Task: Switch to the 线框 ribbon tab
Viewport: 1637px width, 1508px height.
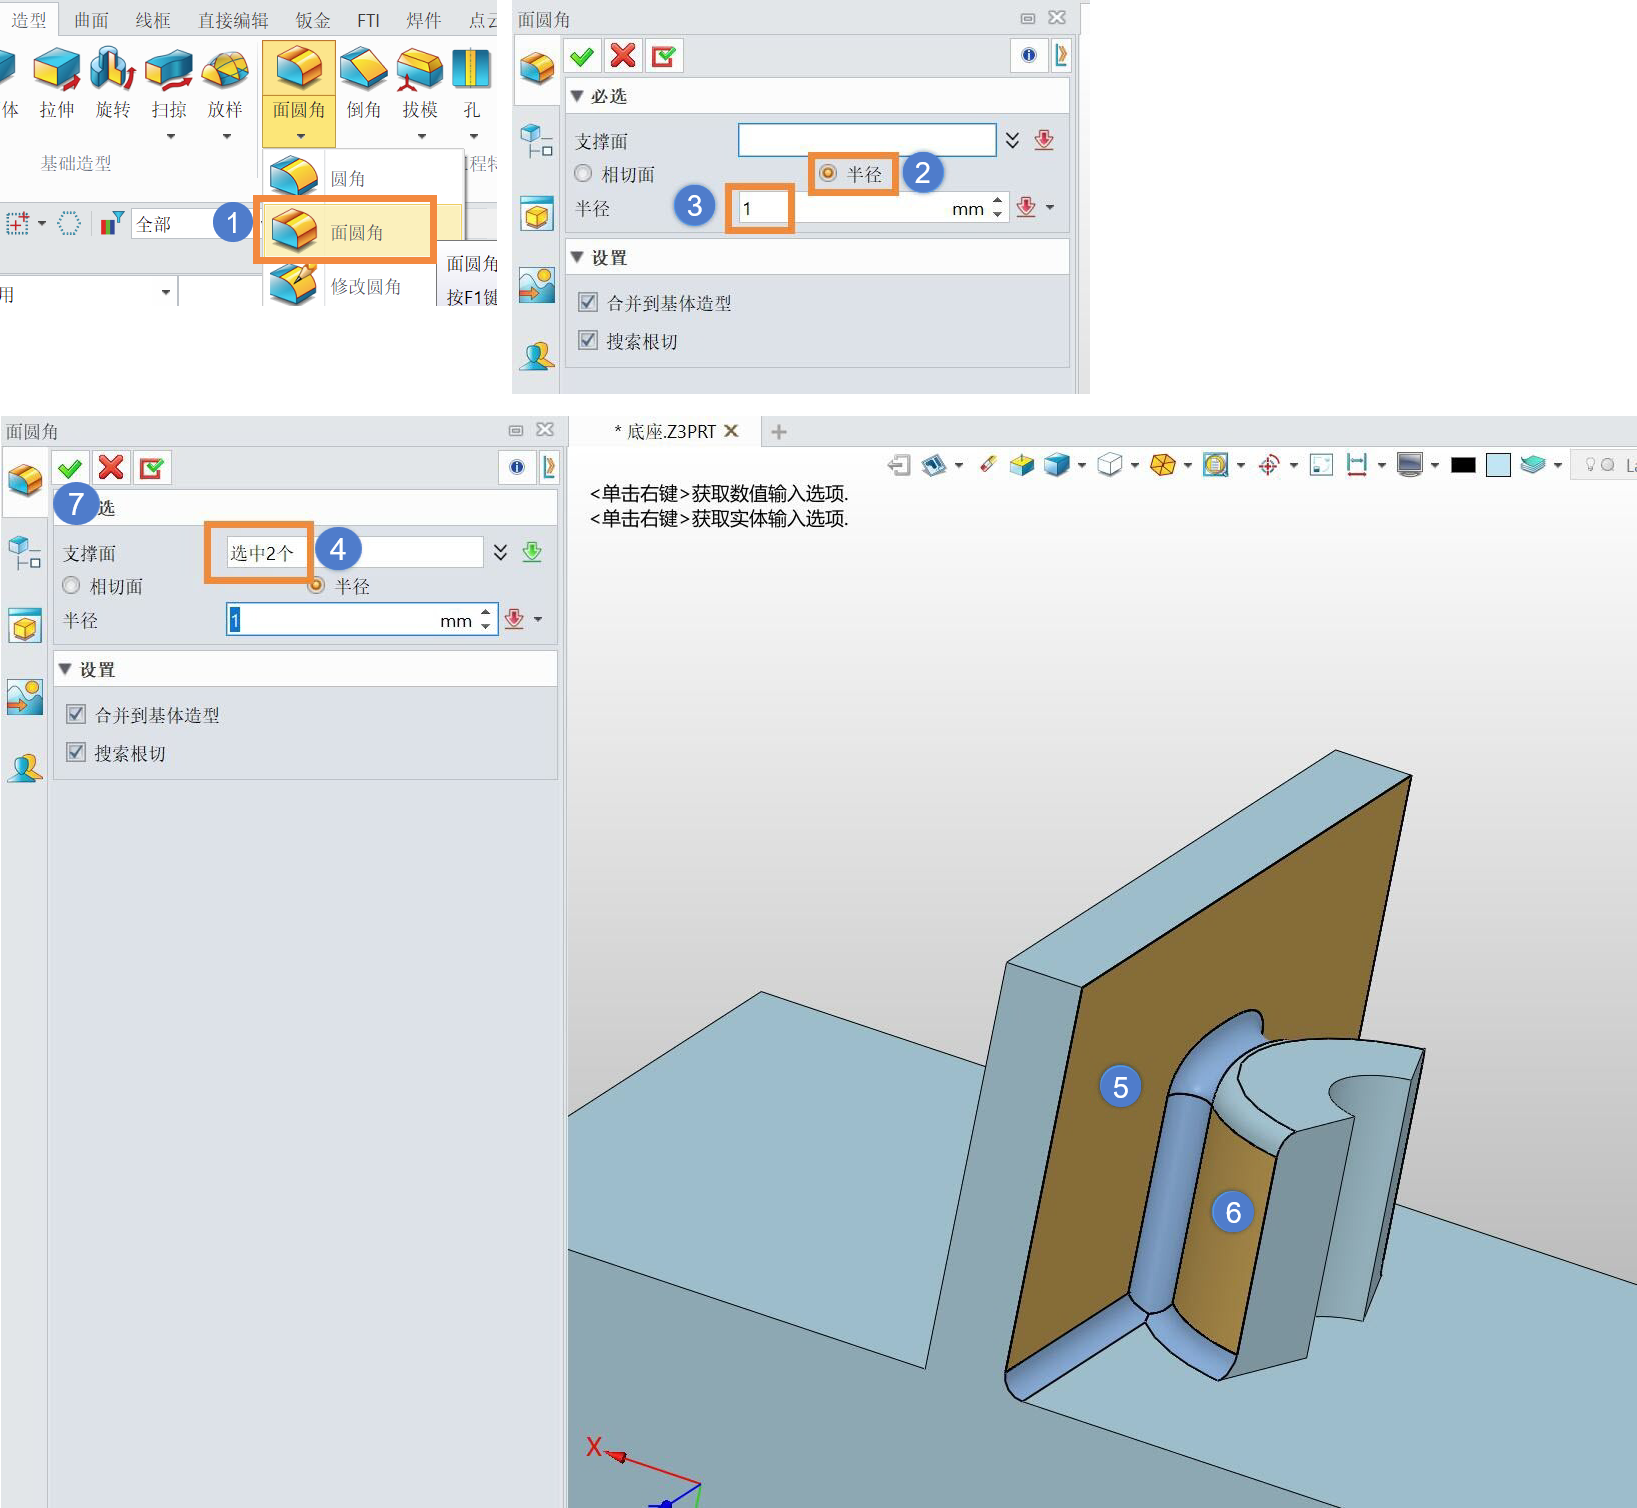Action: (153, 20)
